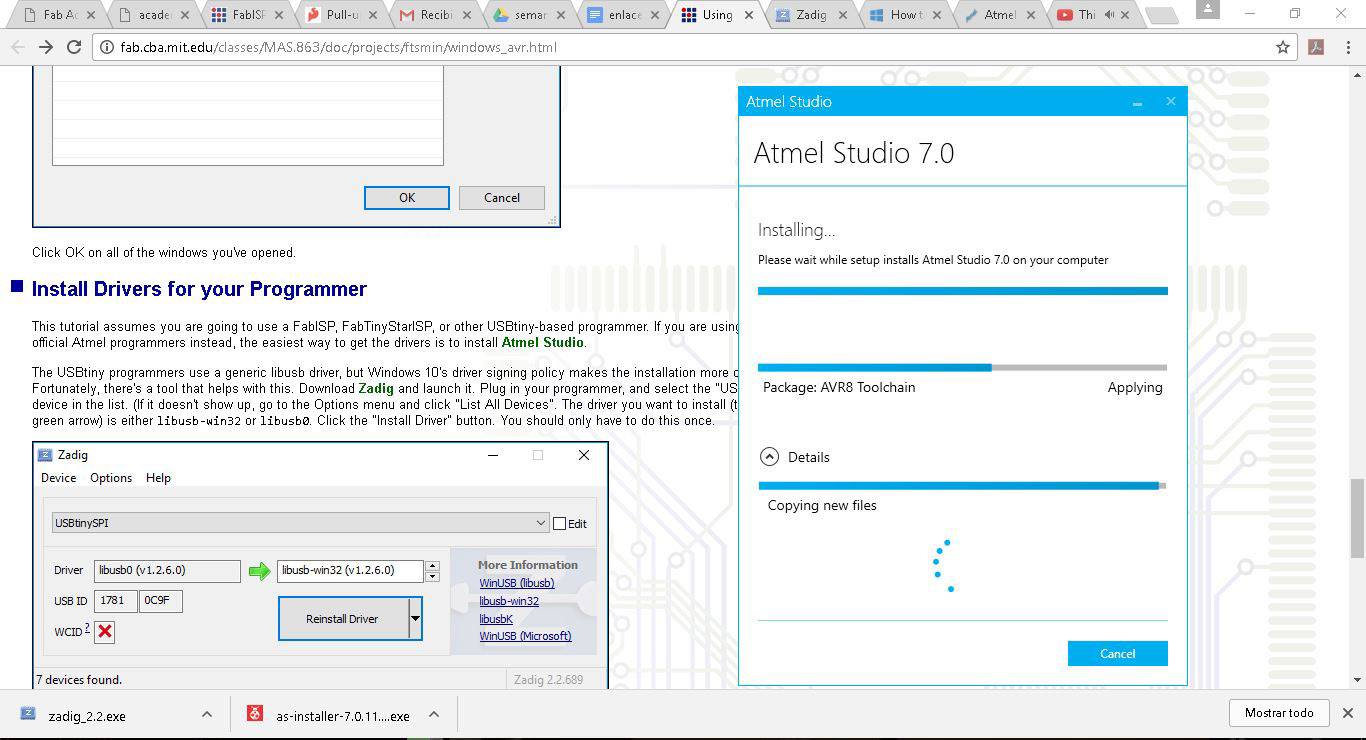The width and height of the screenshot is (1366, 740).
Task: Open the zadig_2.2.exe downloaded file
Action: [87, 716]
